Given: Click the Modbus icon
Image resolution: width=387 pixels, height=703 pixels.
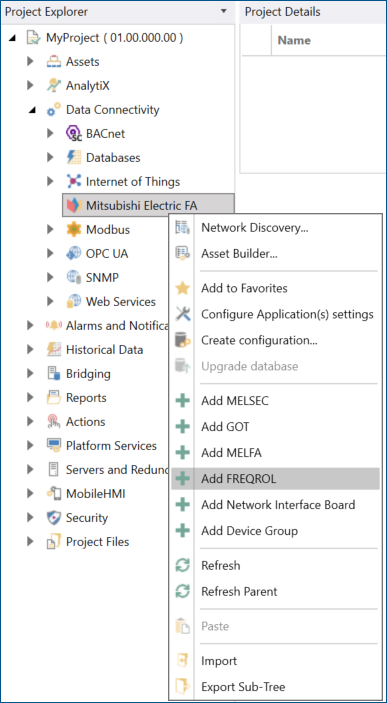Looking at the screenshot, I should tap(74, 230).
